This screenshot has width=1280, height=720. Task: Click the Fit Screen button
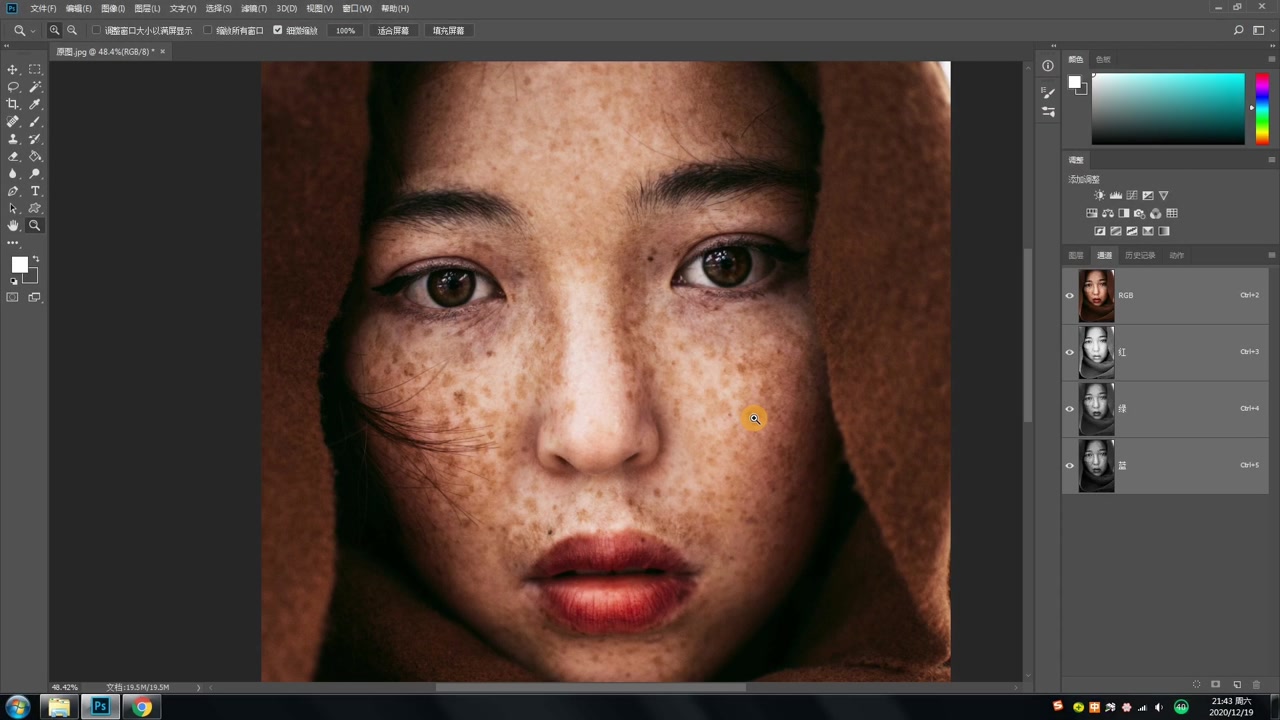coord(393,31)
